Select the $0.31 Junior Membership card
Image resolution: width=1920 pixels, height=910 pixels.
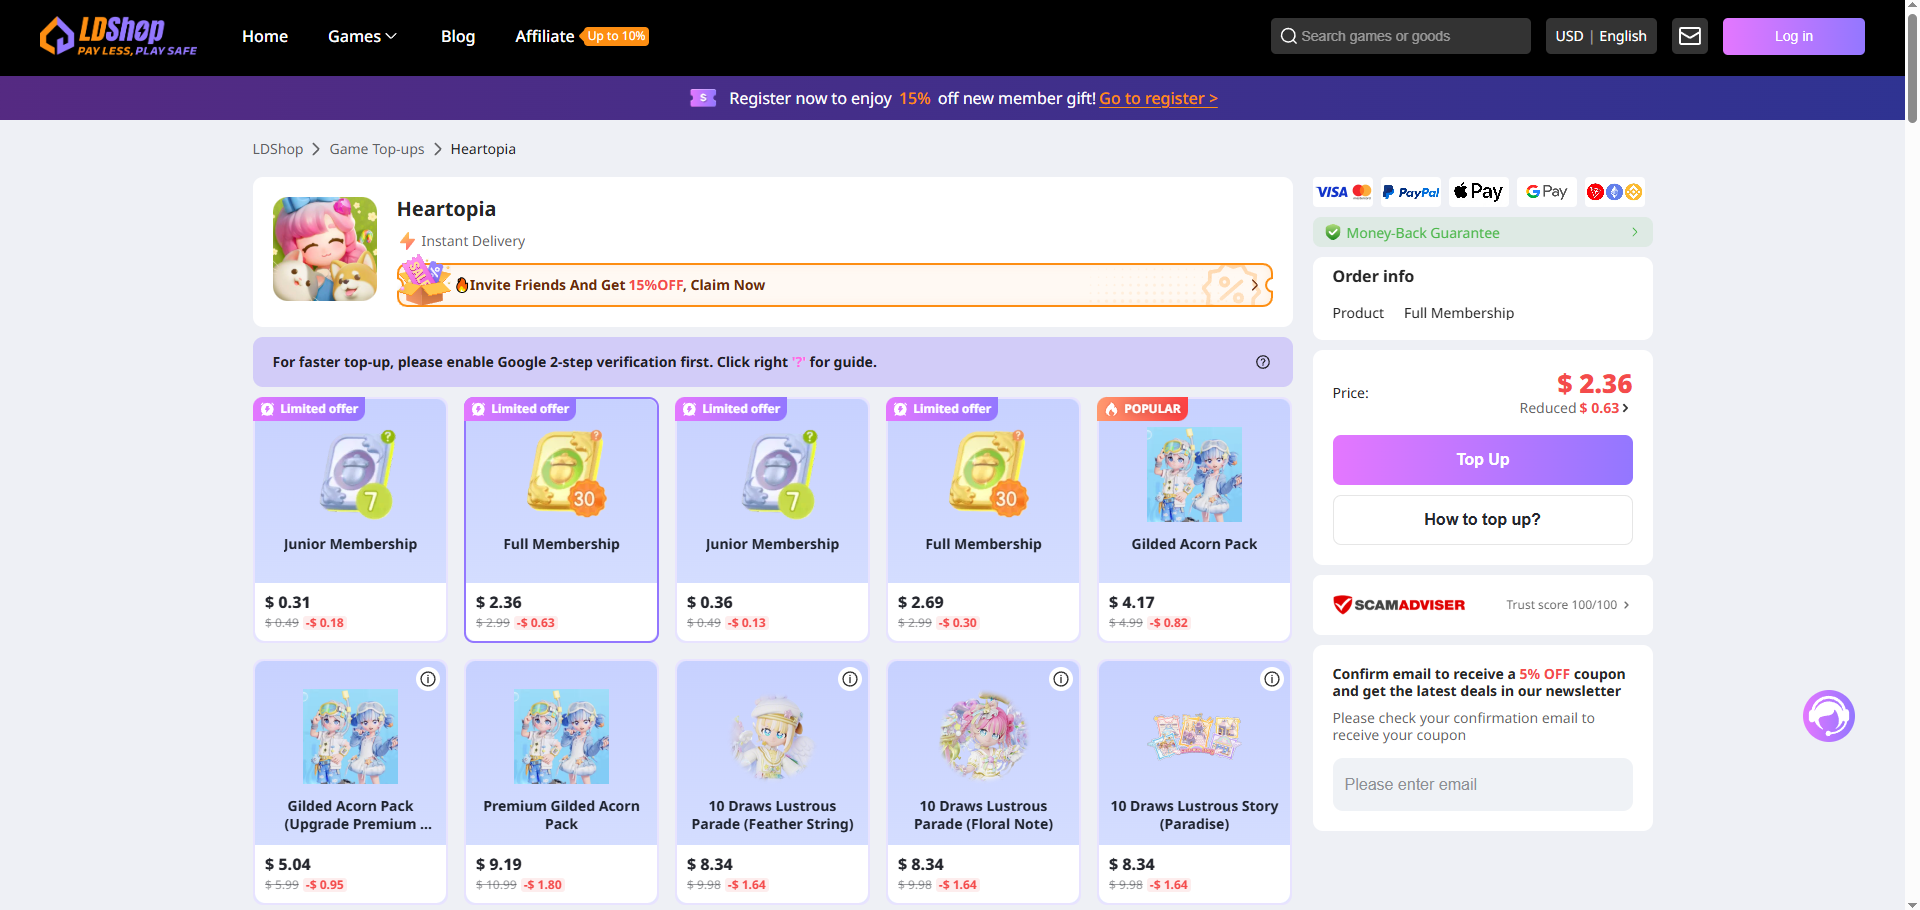(350, 520)
